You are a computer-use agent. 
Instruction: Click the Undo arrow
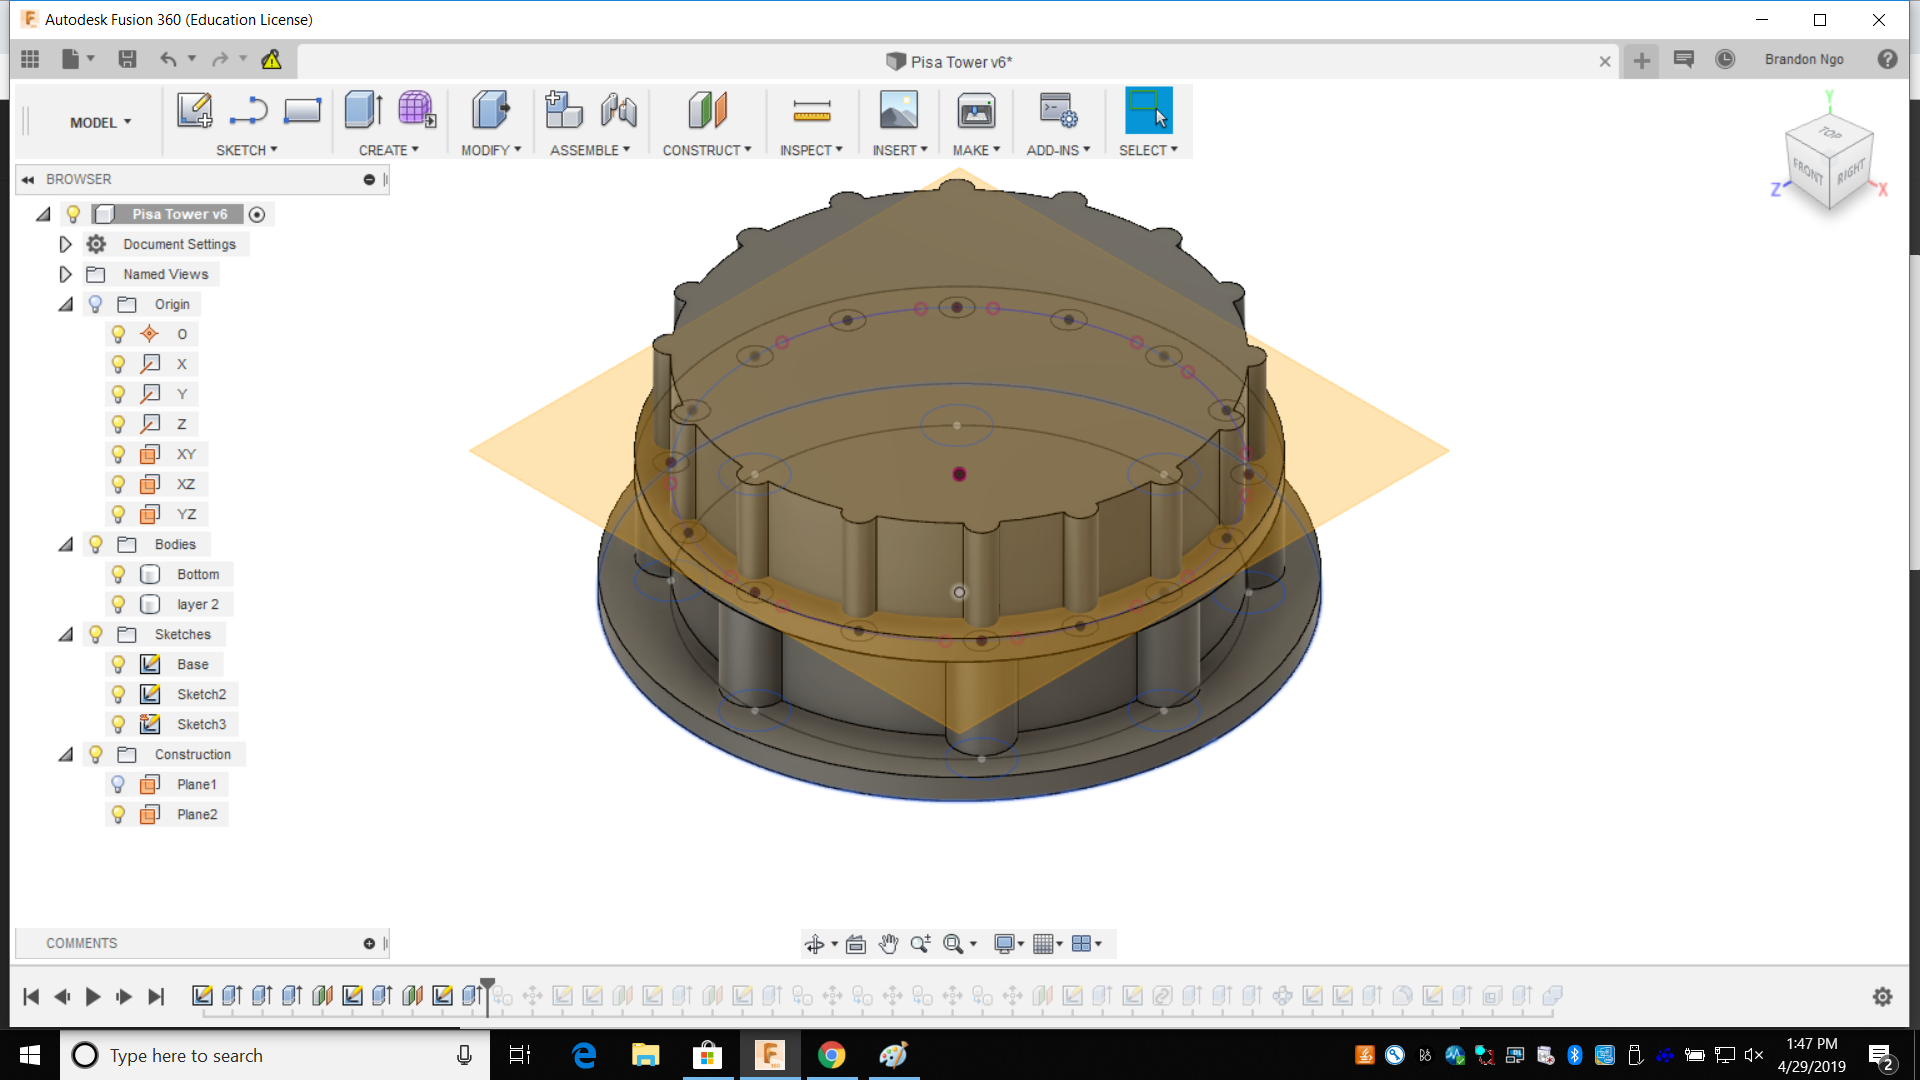coord(168,60)
